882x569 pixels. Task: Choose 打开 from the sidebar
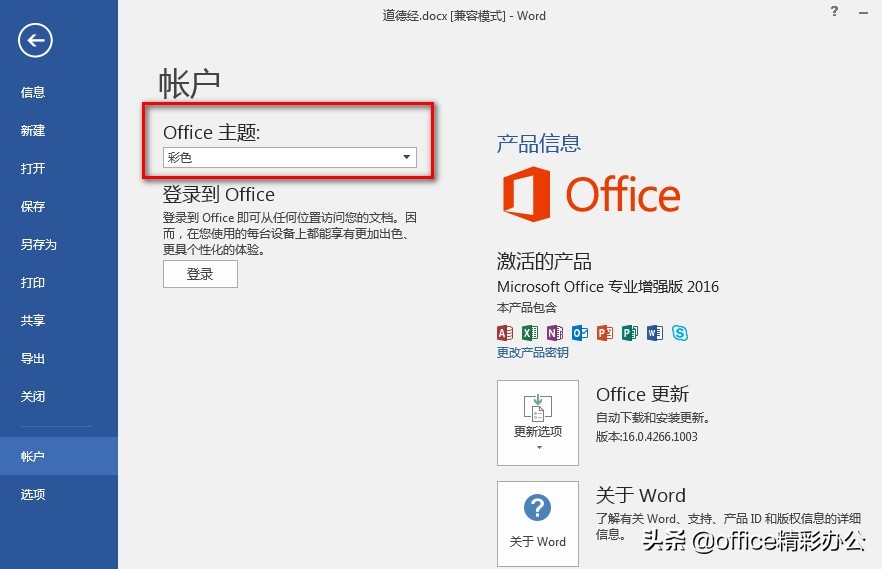coord(33,168)
